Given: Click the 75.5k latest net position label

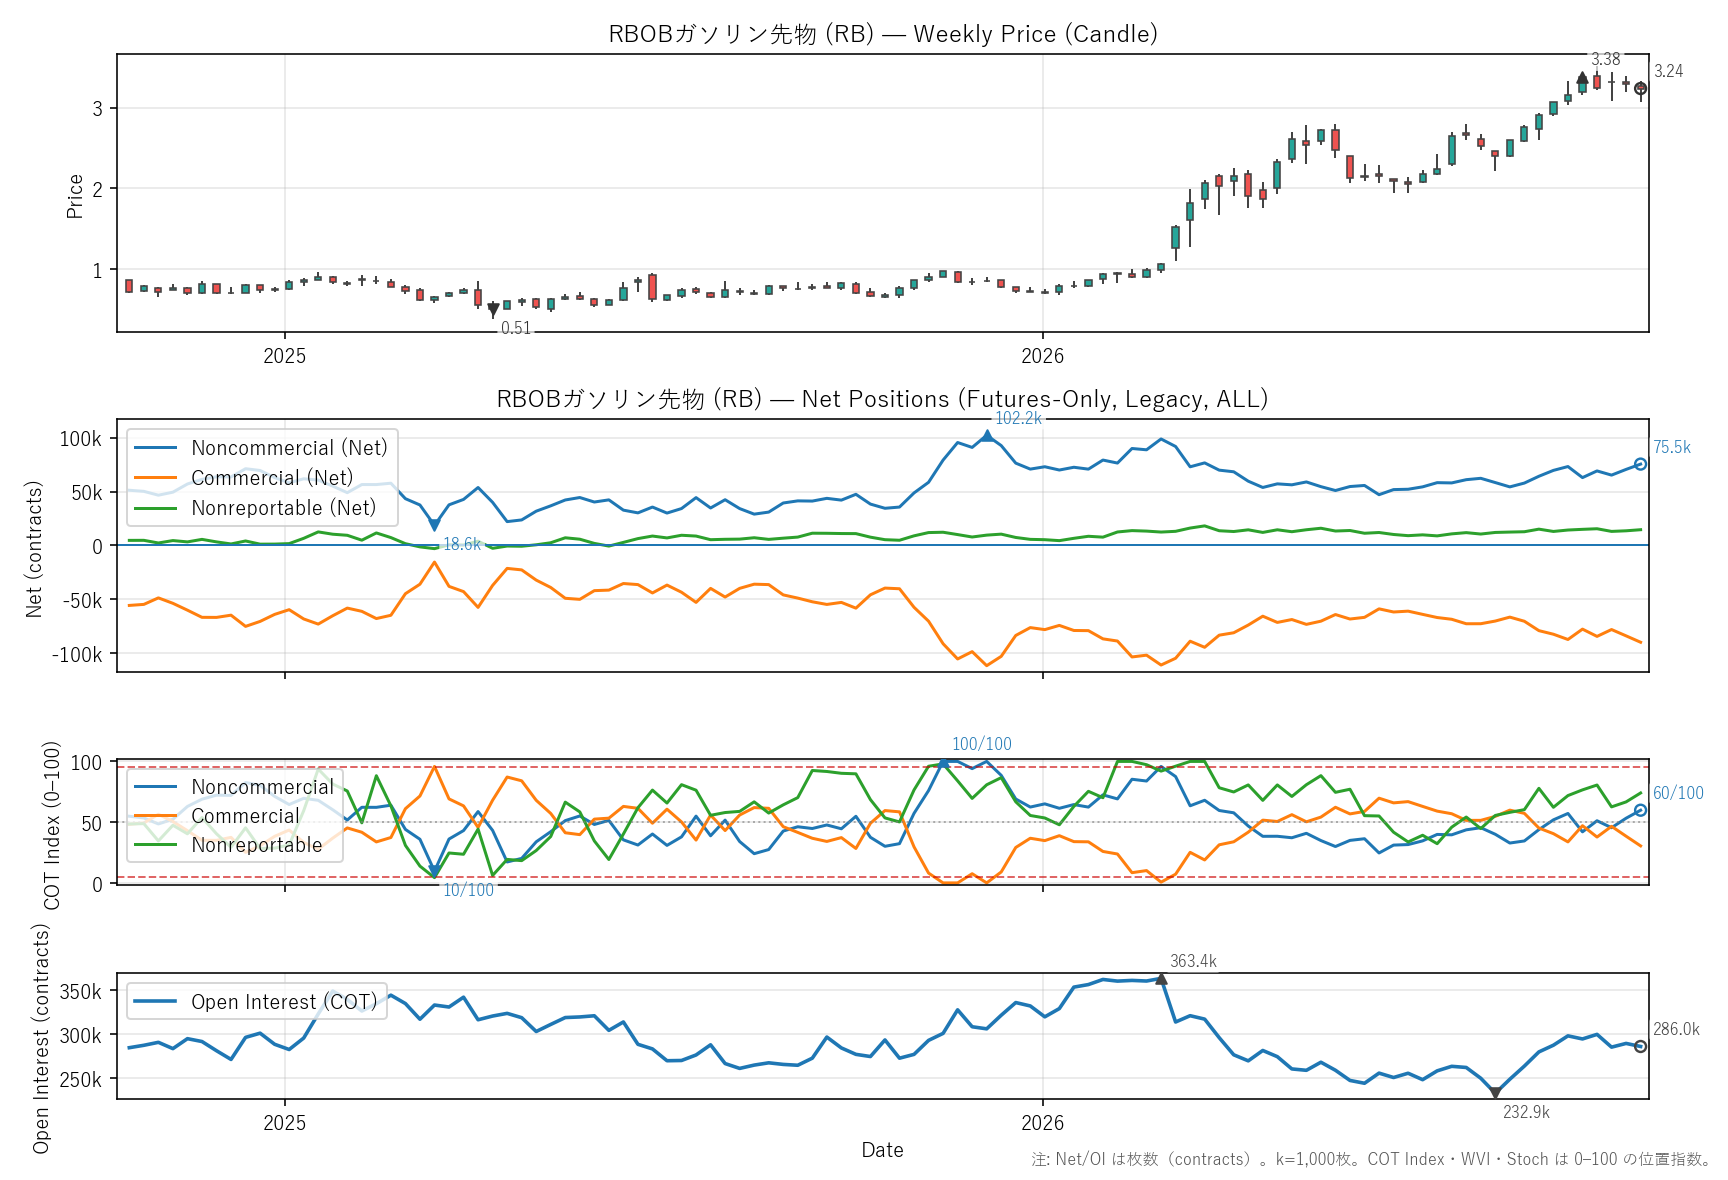Looking at the screenshot, I should click(1672, 447).
